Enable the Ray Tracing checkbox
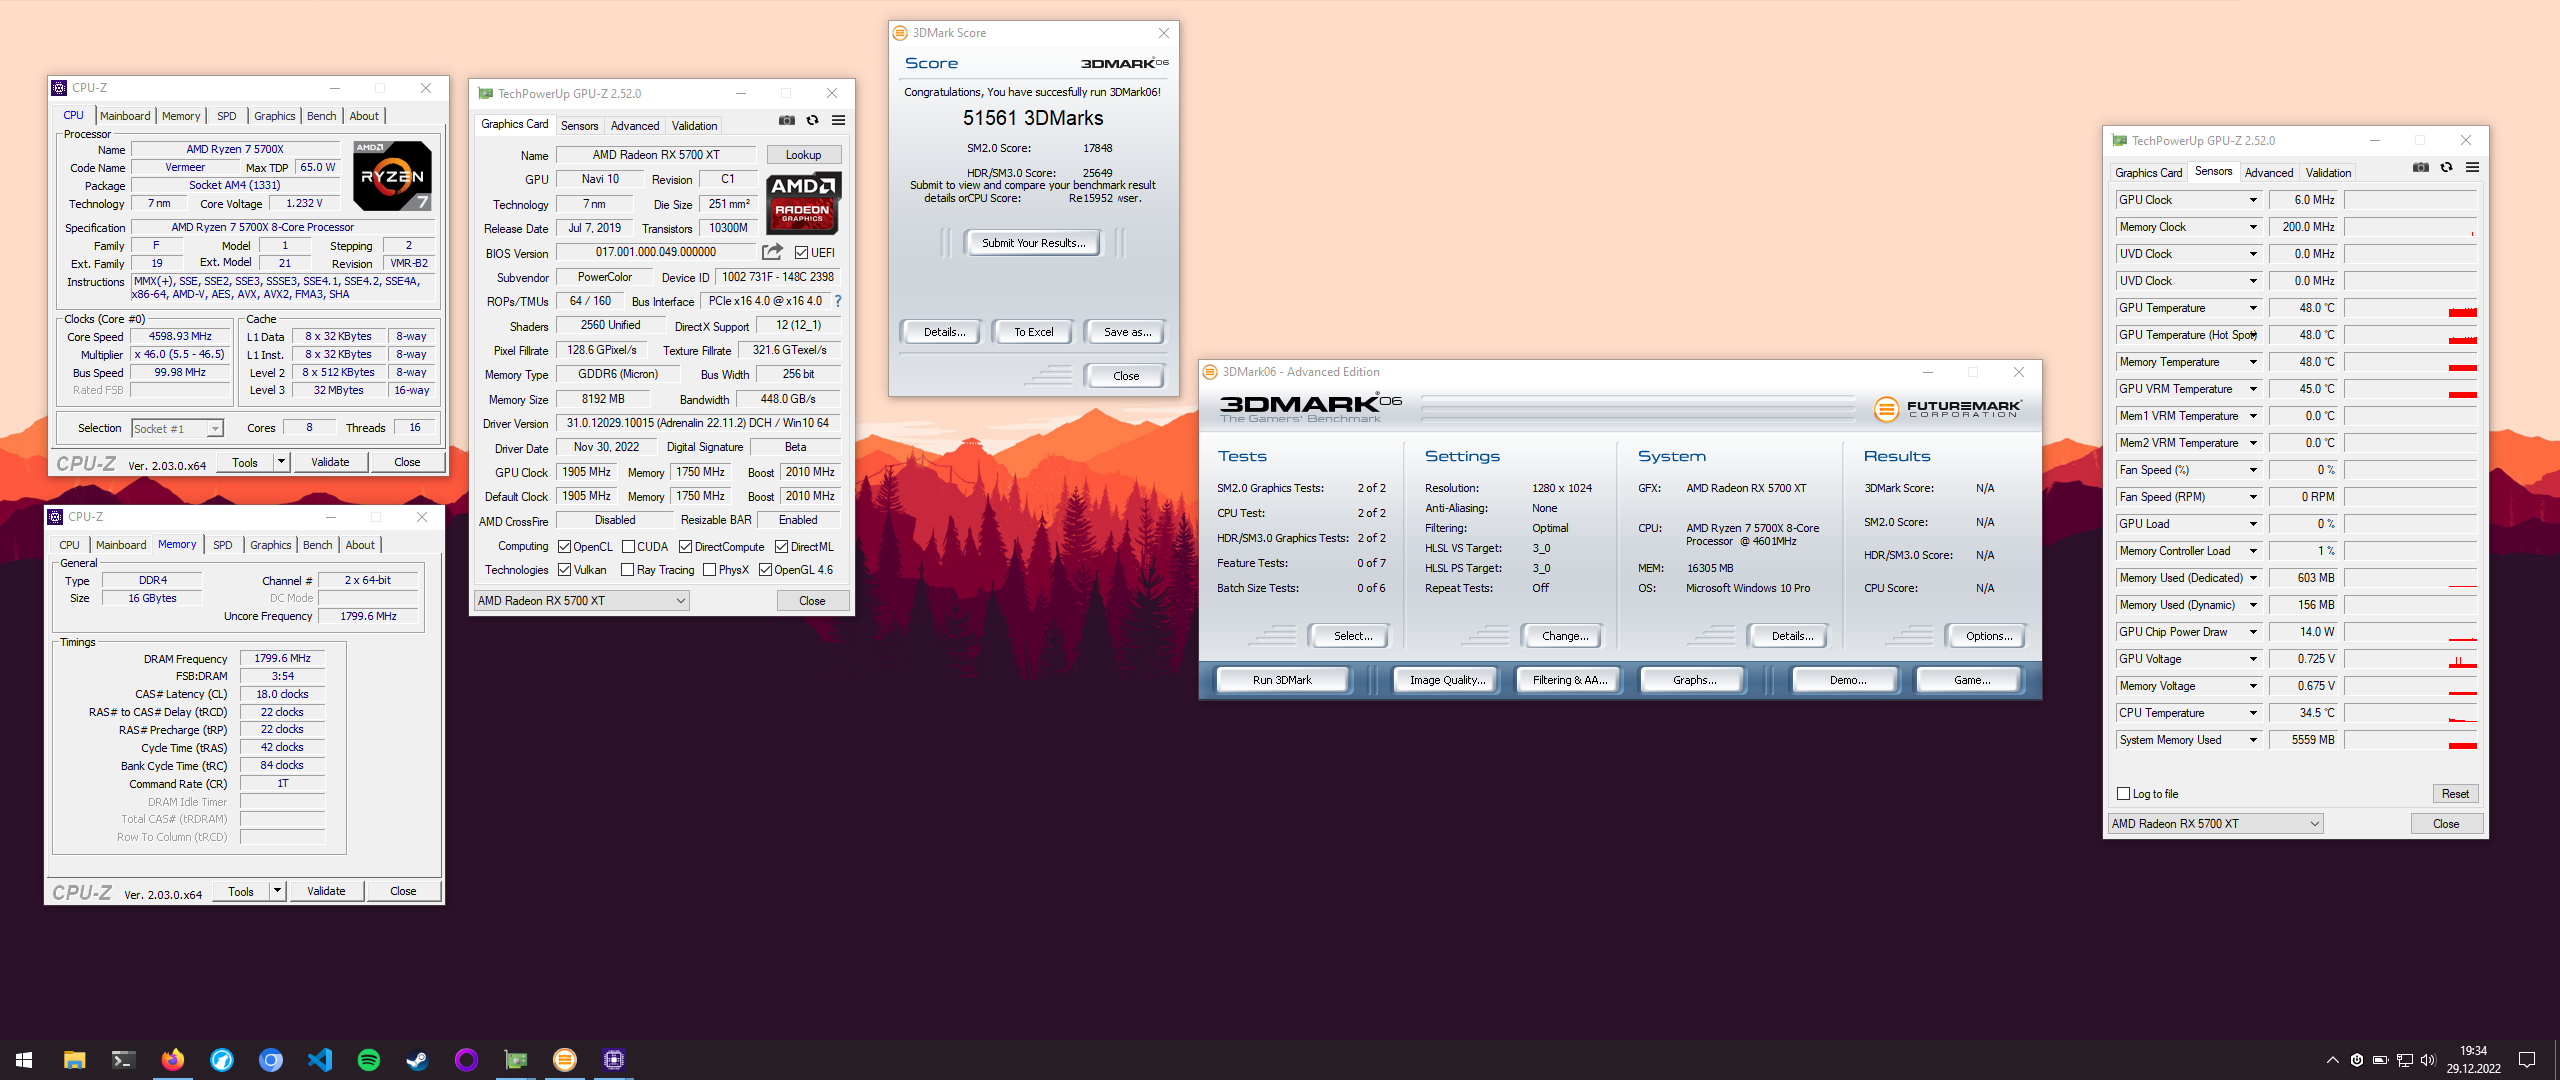This screenshot has width=2560, height=1080. click(627, 570)
